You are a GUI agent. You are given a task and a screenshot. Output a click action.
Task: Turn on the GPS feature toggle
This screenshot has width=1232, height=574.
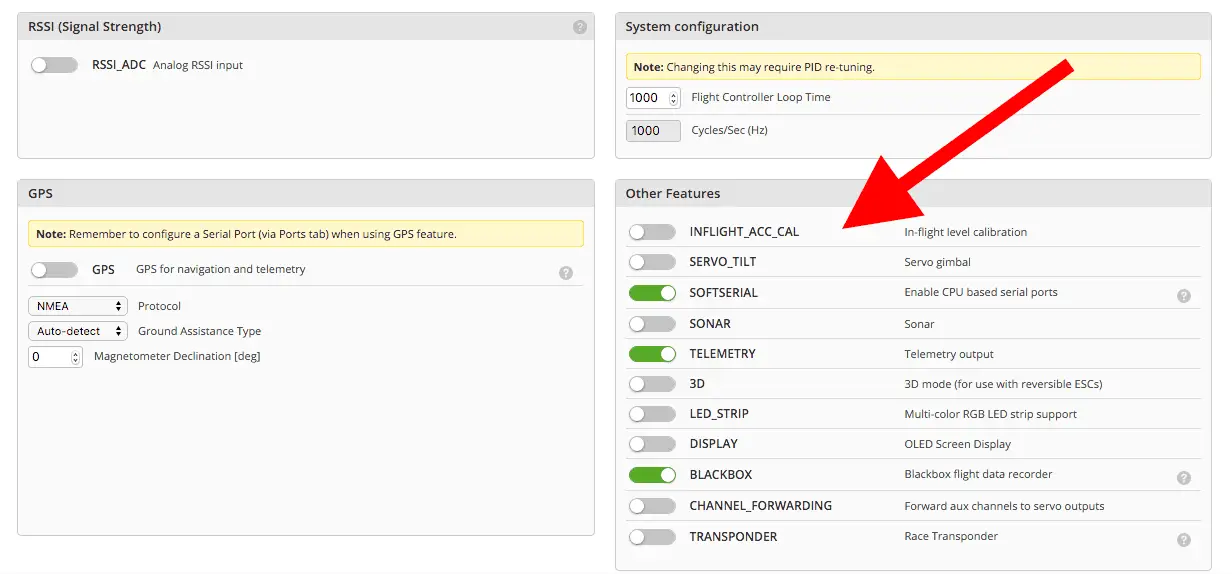[x=54, y=270]
